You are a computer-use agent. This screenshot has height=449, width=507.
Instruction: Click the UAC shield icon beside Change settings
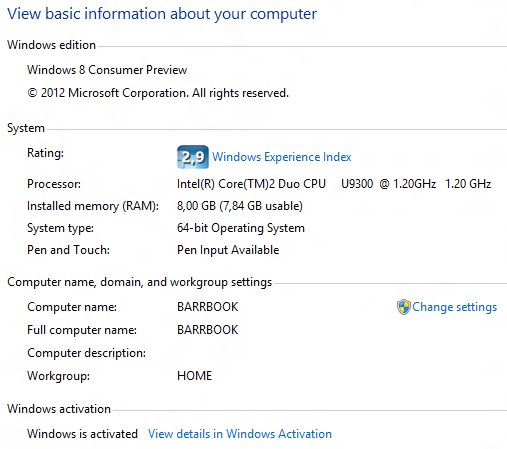(403, 307)
